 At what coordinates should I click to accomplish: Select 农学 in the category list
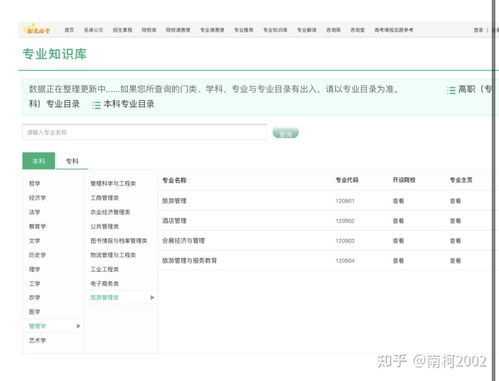[x=34, y=298]
